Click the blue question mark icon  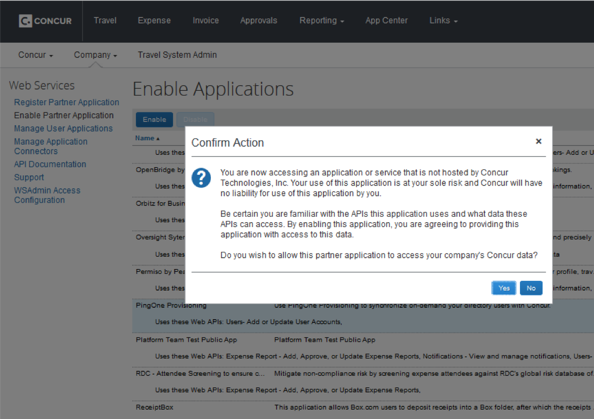pyautogui.click(x=201, y=178)
